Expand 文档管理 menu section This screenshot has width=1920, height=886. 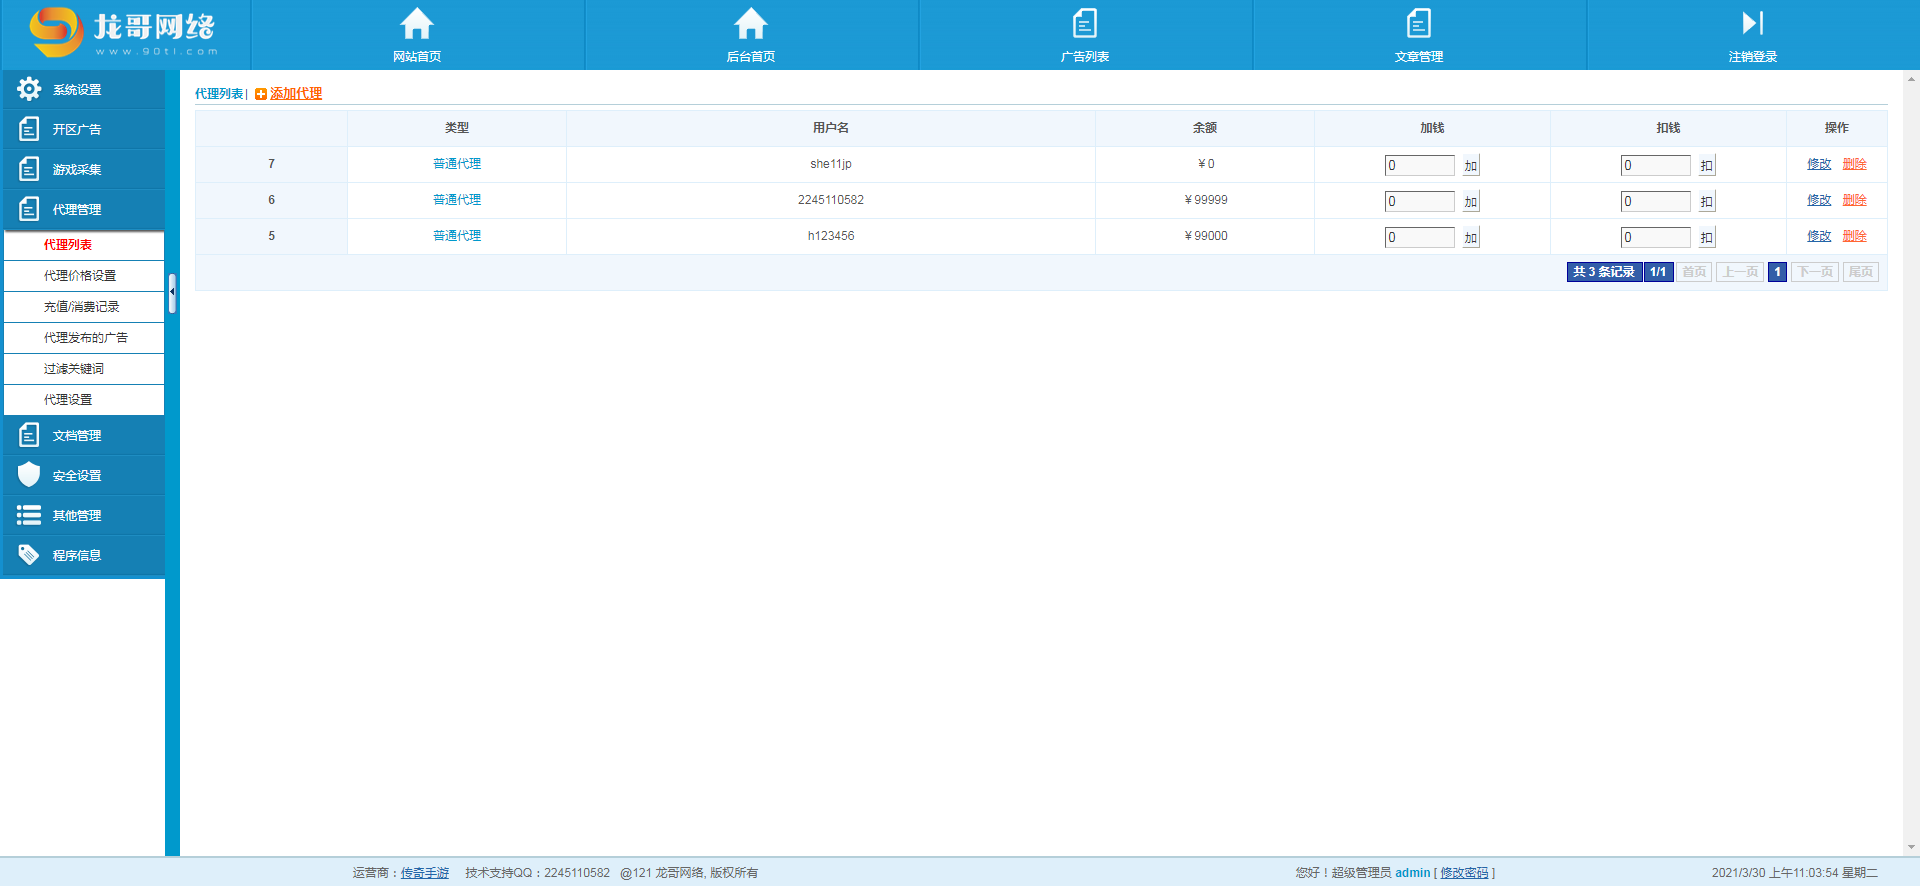click(x=83, y=435)
